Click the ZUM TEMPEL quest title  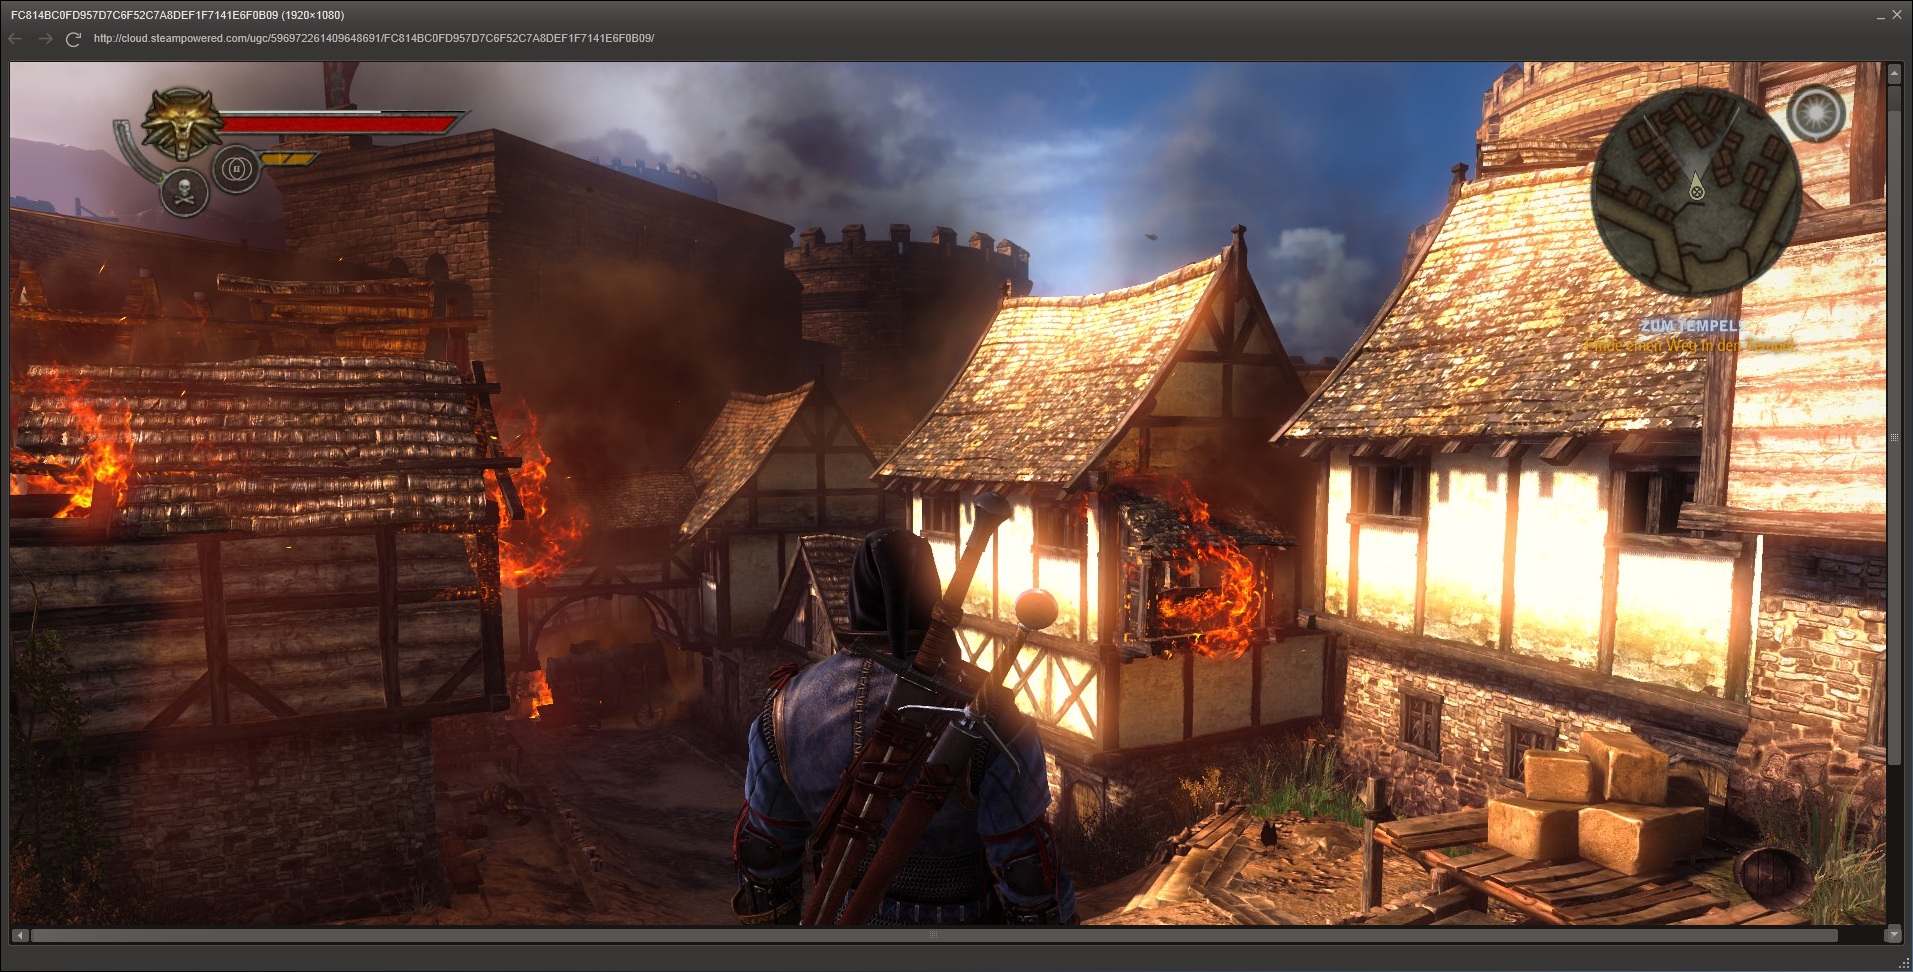[x=1690, y=326]
